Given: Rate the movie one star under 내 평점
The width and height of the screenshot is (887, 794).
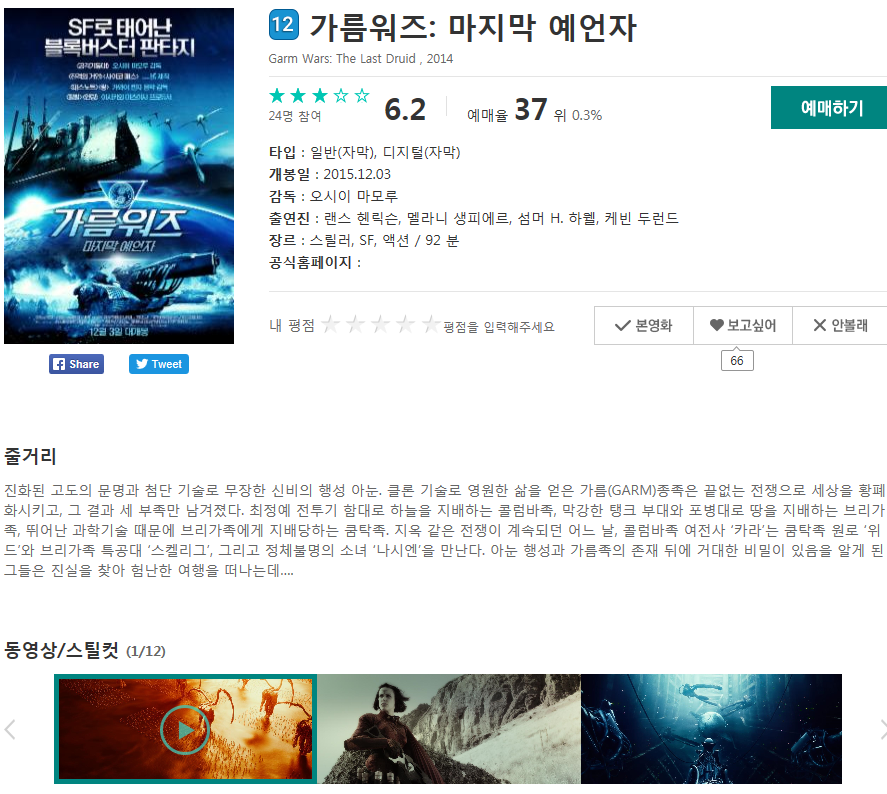Looking at the screenshot, I should pos(330,324).
